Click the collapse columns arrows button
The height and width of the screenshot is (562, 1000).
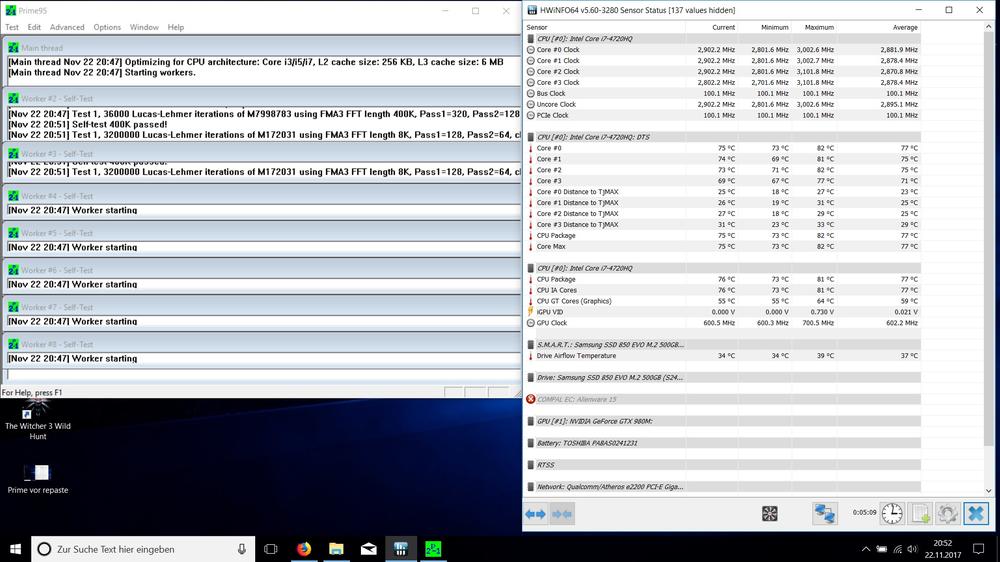(x=562, y=514)
